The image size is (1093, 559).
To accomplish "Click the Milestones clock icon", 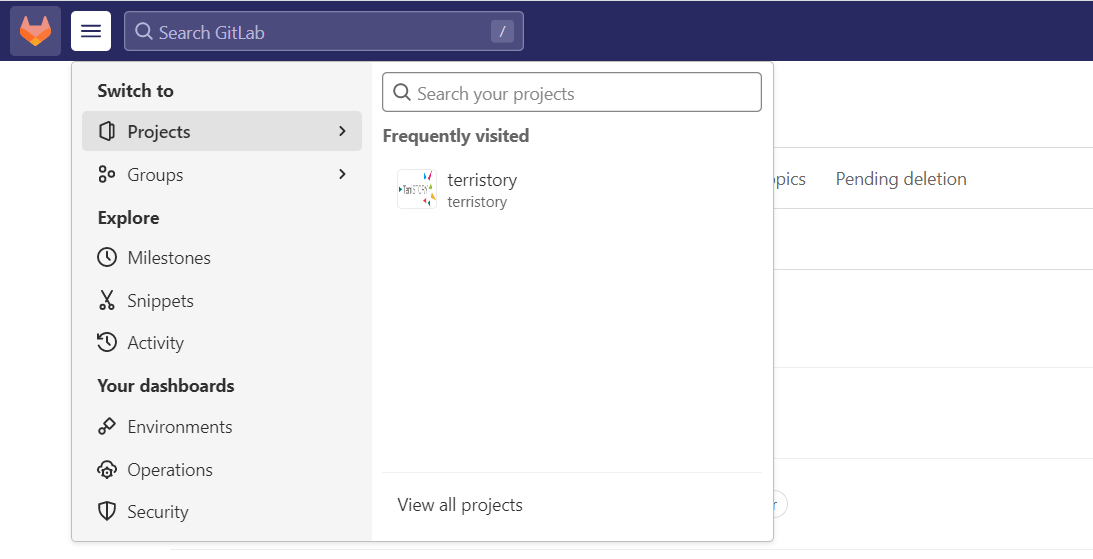I will click(107, 257).
